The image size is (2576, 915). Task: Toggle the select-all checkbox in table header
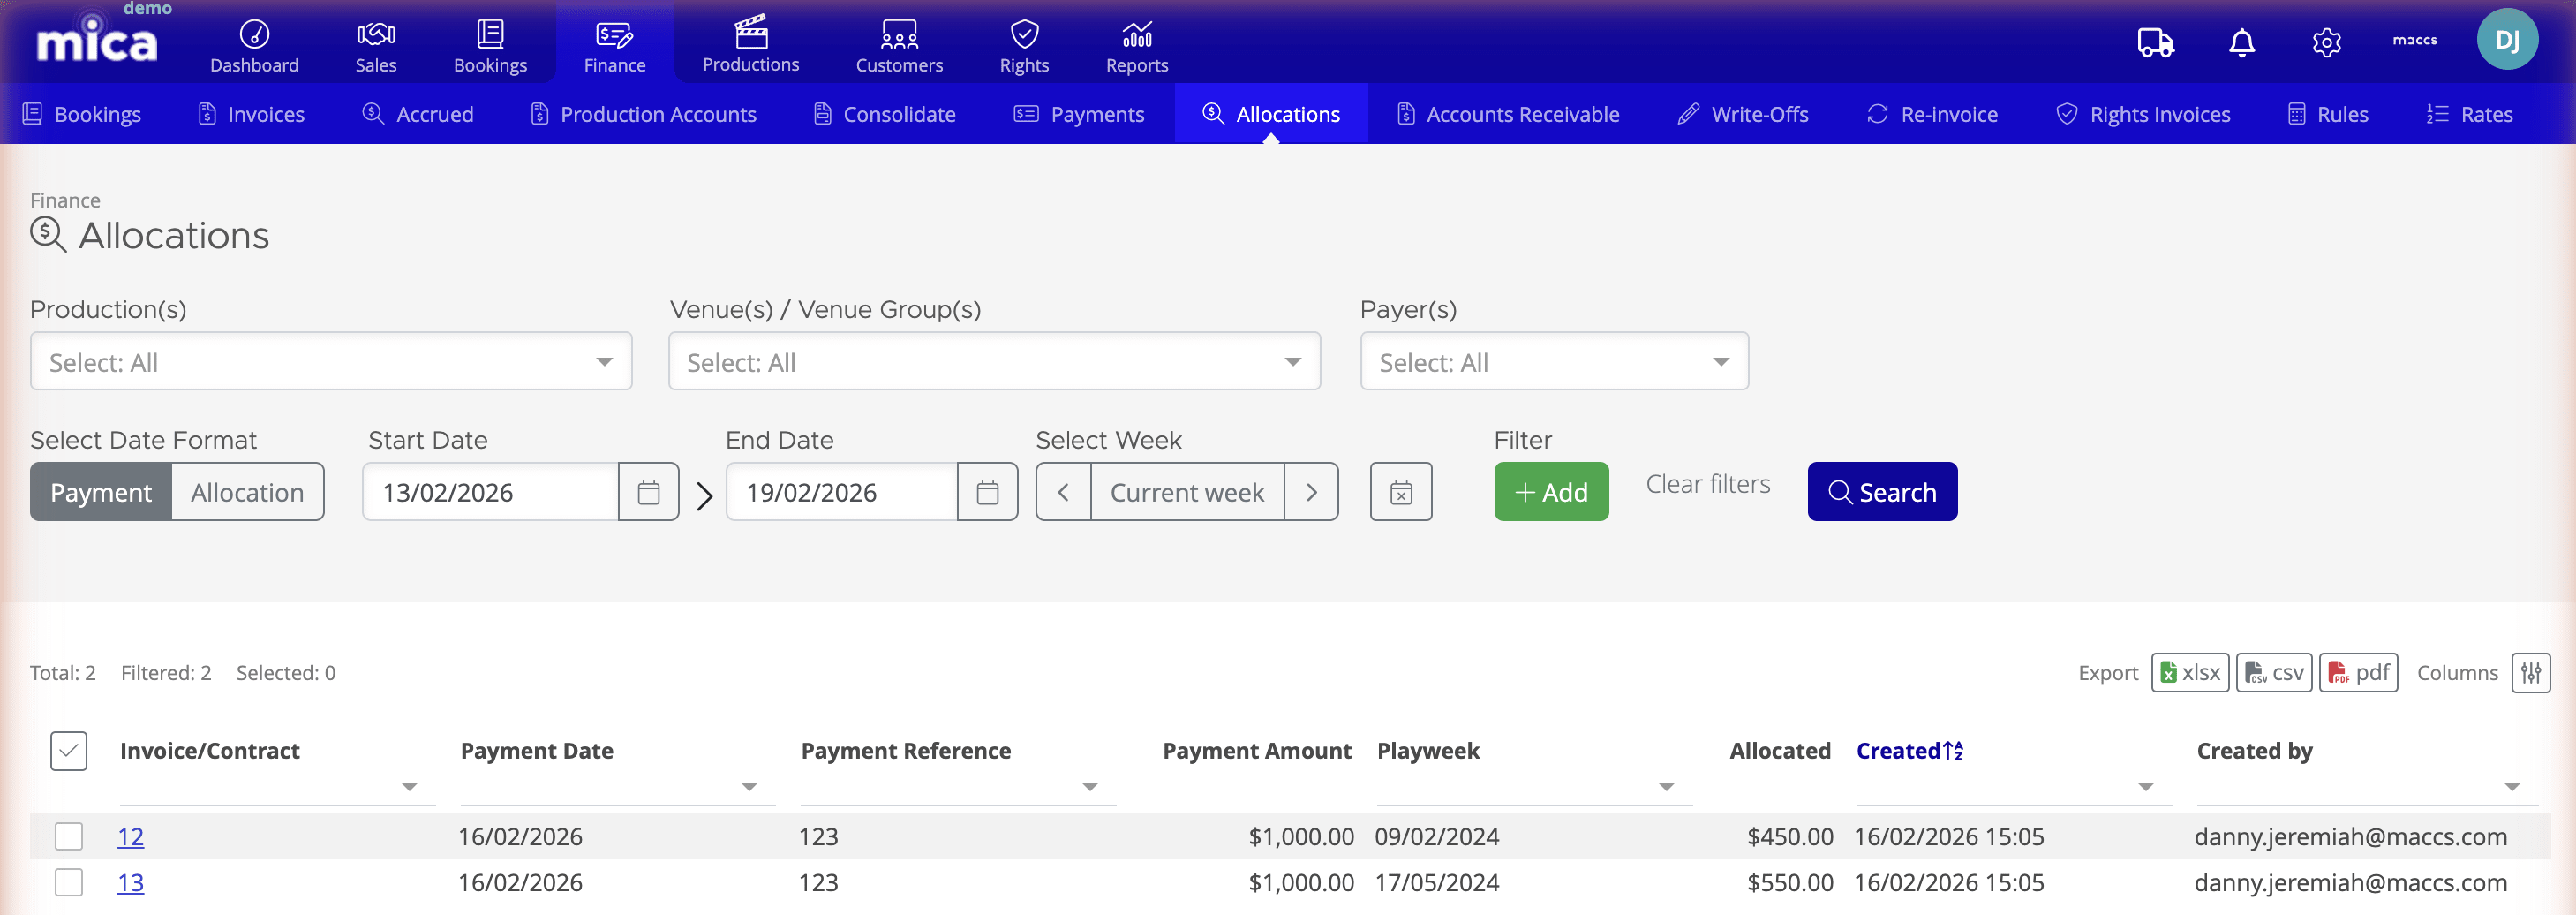68,750
